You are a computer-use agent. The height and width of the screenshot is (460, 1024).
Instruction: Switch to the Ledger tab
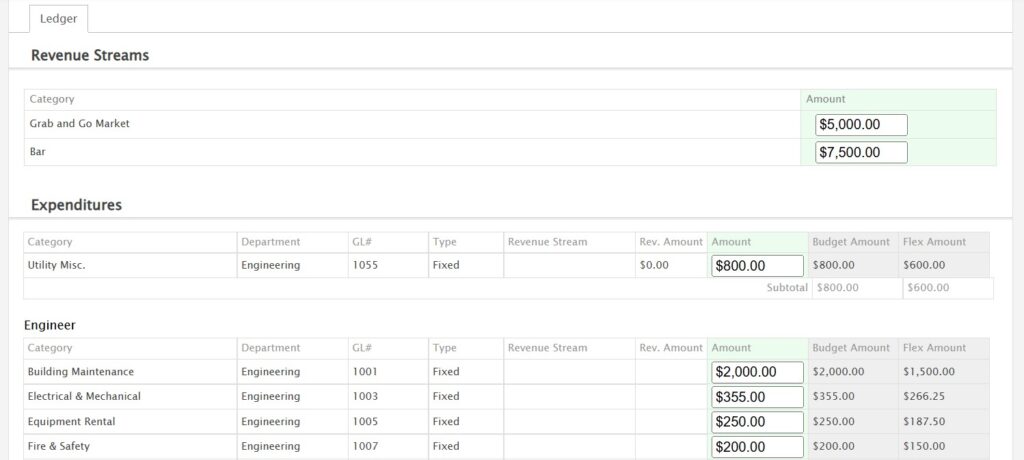58,19
